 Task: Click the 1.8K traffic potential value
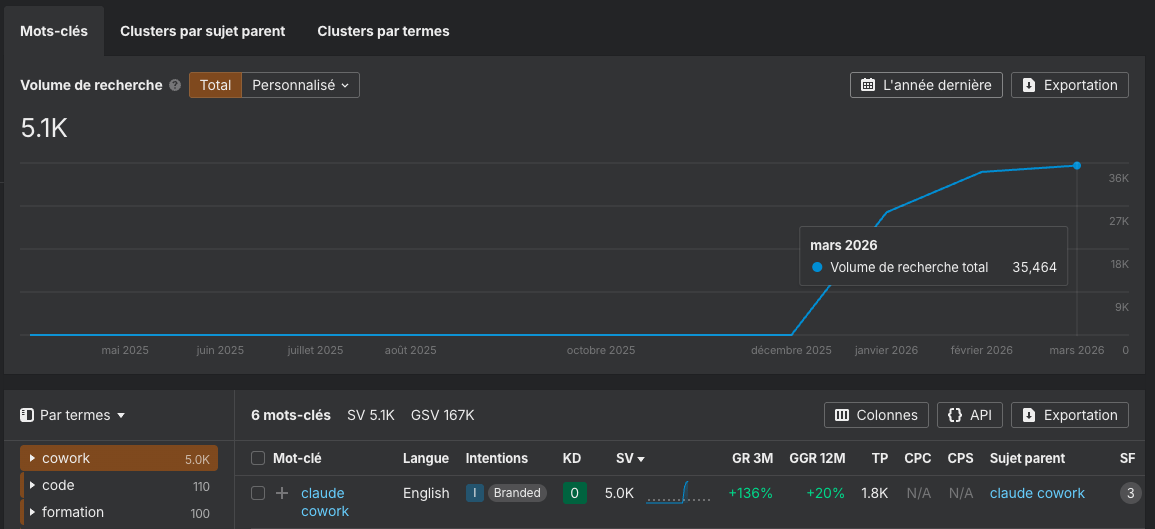pyautogui.click(x=874, y=493)
